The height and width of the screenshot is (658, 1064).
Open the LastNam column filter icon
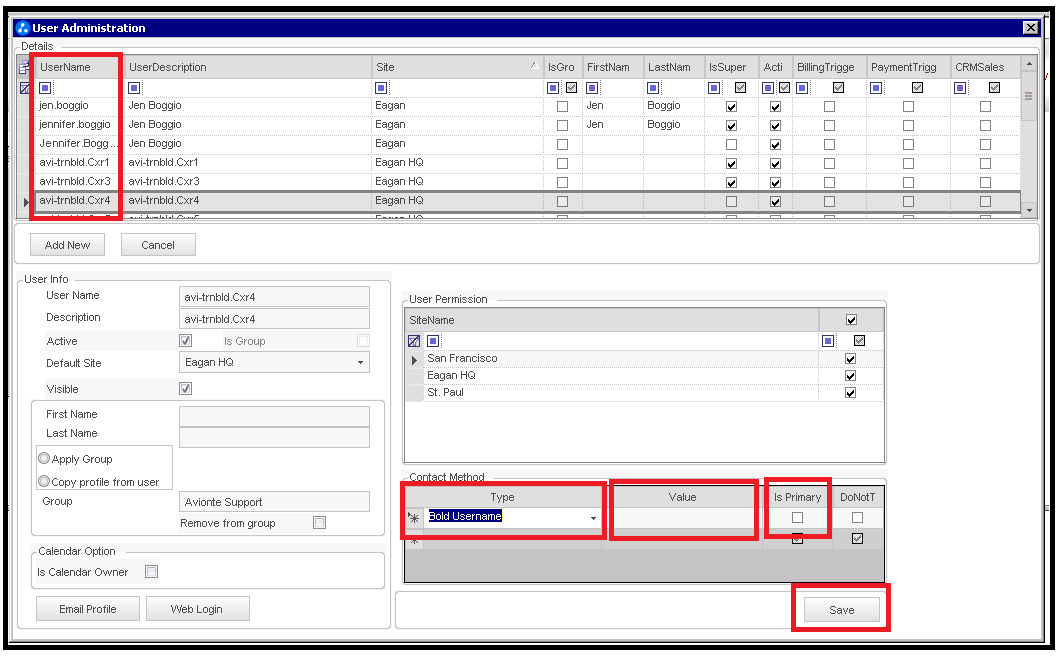(653, 88)
